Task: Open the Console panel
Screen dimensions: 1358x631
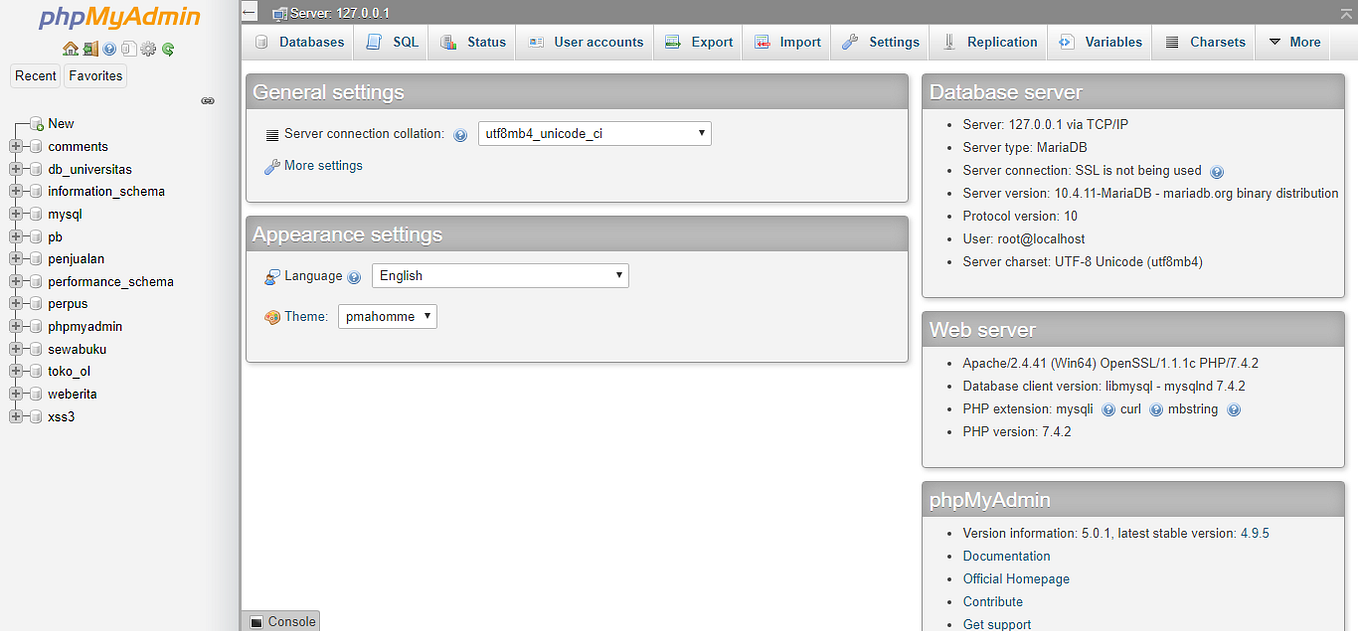Action: pos(281,621)
